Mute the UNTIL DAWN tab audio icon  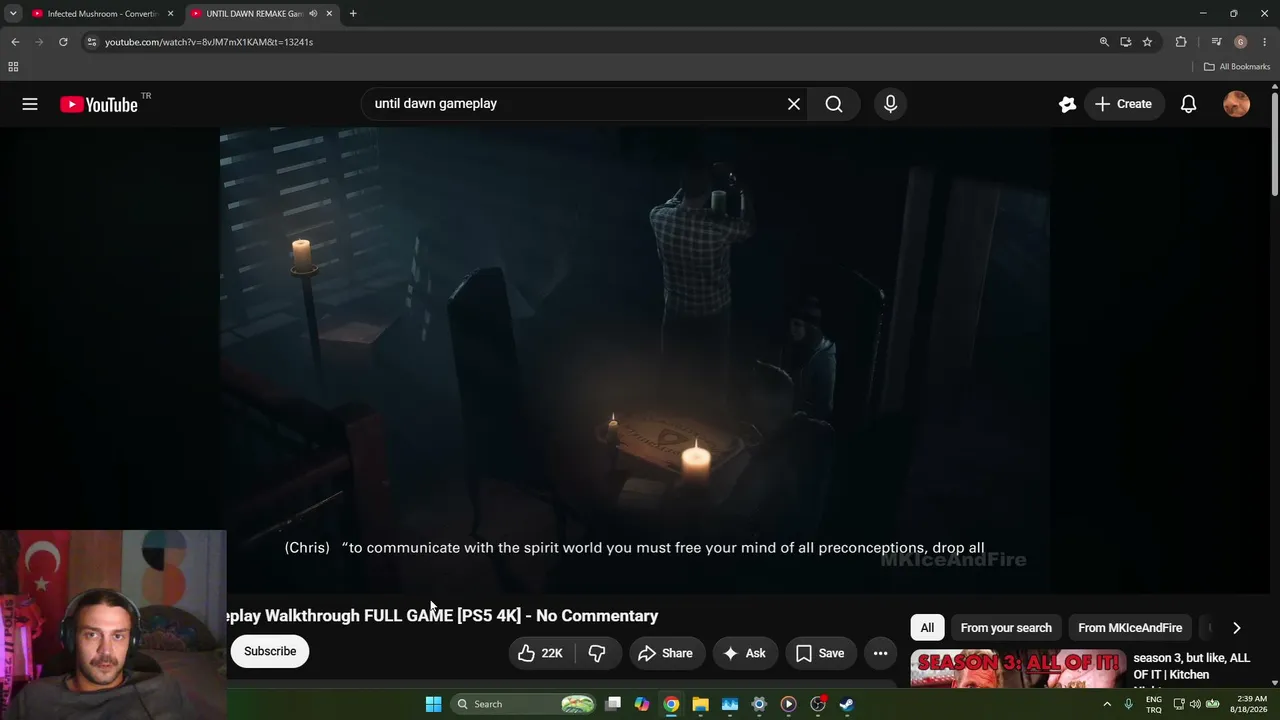(x=313, y=14)
